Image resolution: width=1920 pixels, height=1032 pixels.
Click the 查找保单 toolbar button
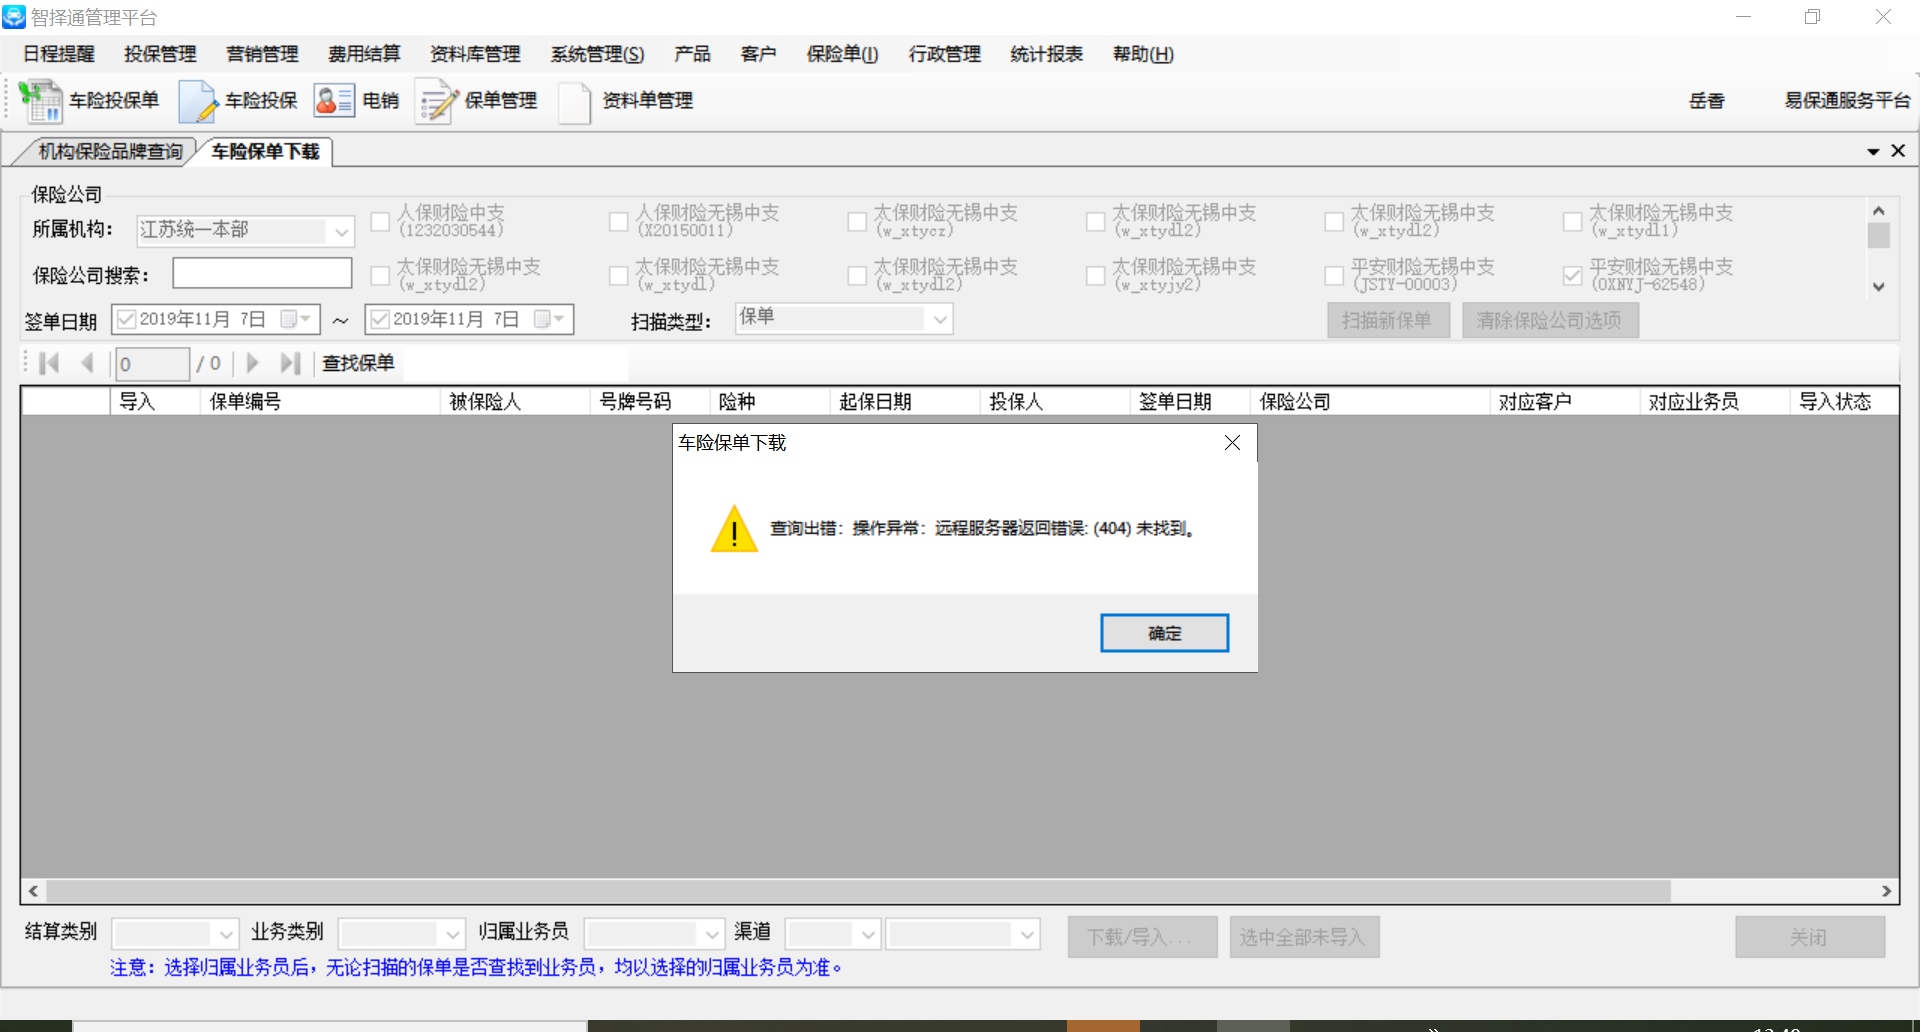pyautogui.click(x=358, y=363)
